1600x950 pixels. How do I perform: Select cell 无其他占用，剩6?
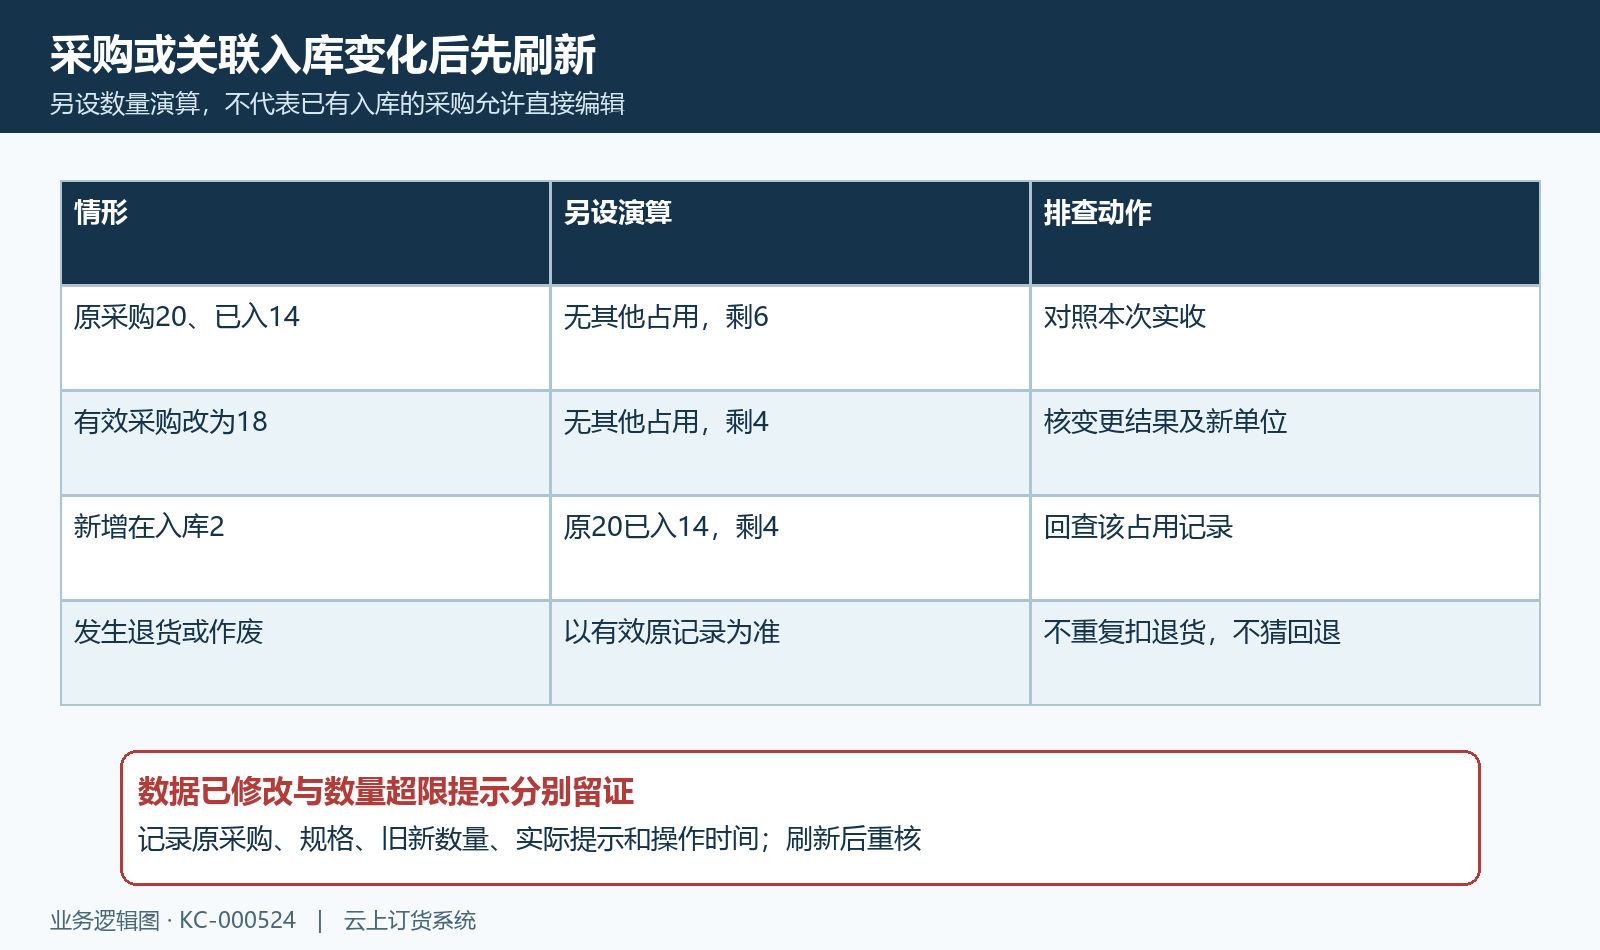(x=790, y=338)
